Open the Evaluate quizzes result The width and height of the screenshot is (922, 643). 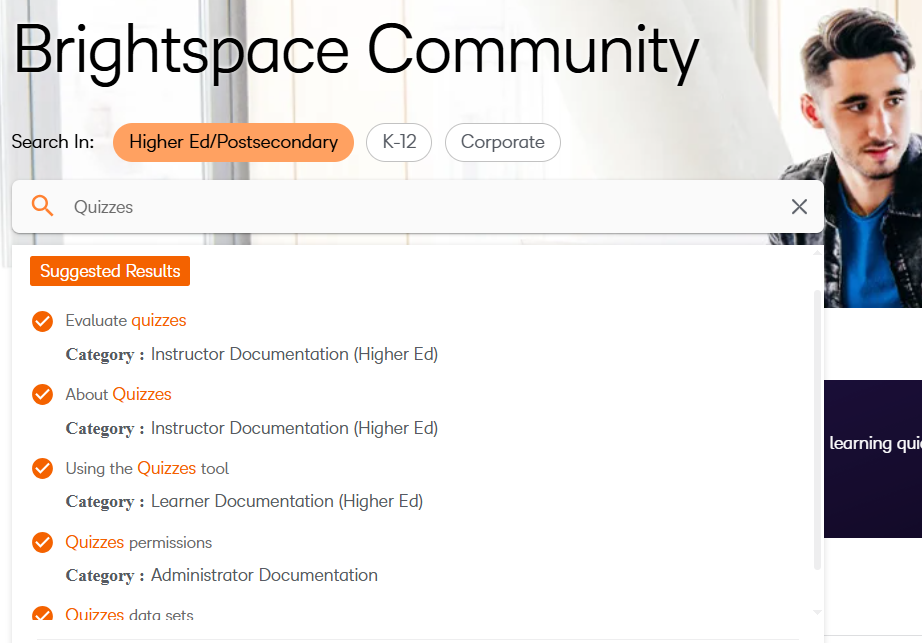pyautogui.click(x=126, y=320)
